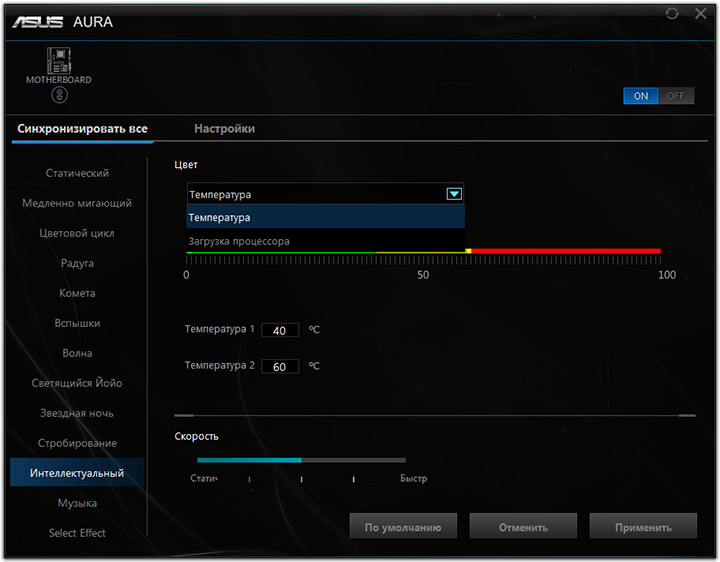Select the Motherboard device icon
The width and height of the screenshot is (720, 562).
tap(59, 61)
